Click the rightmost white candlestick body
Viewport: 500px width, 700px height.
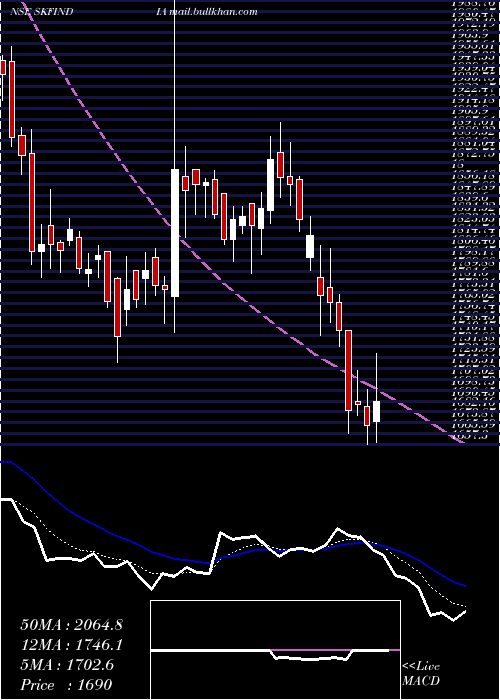tap(376, 411)
